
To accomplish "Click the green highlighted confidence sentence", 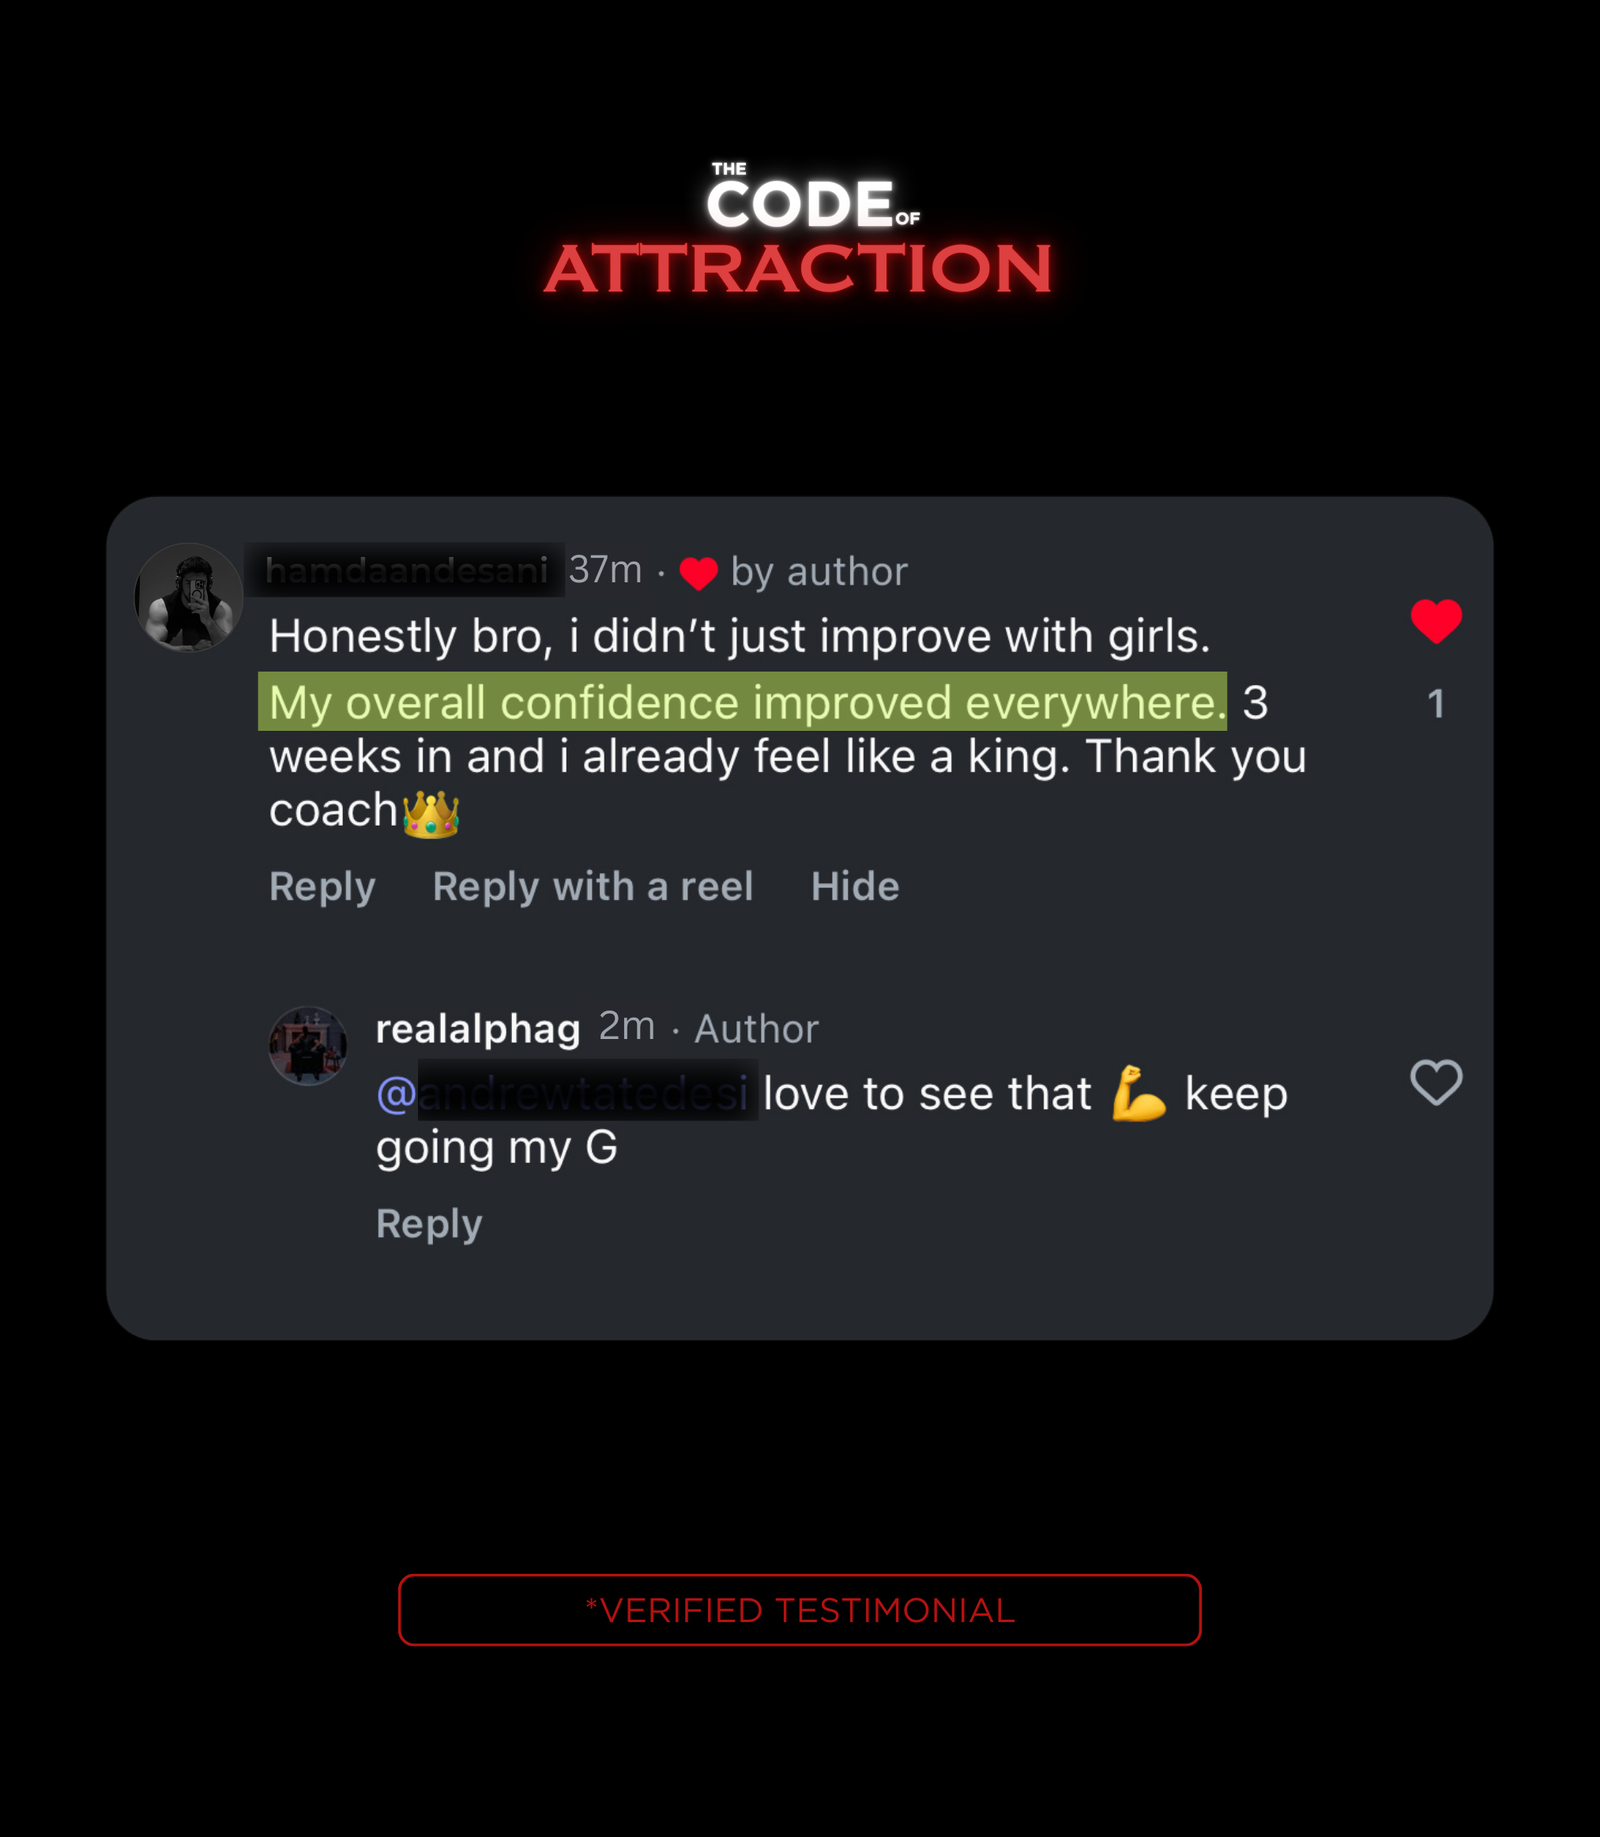I will tap(742, 702).
